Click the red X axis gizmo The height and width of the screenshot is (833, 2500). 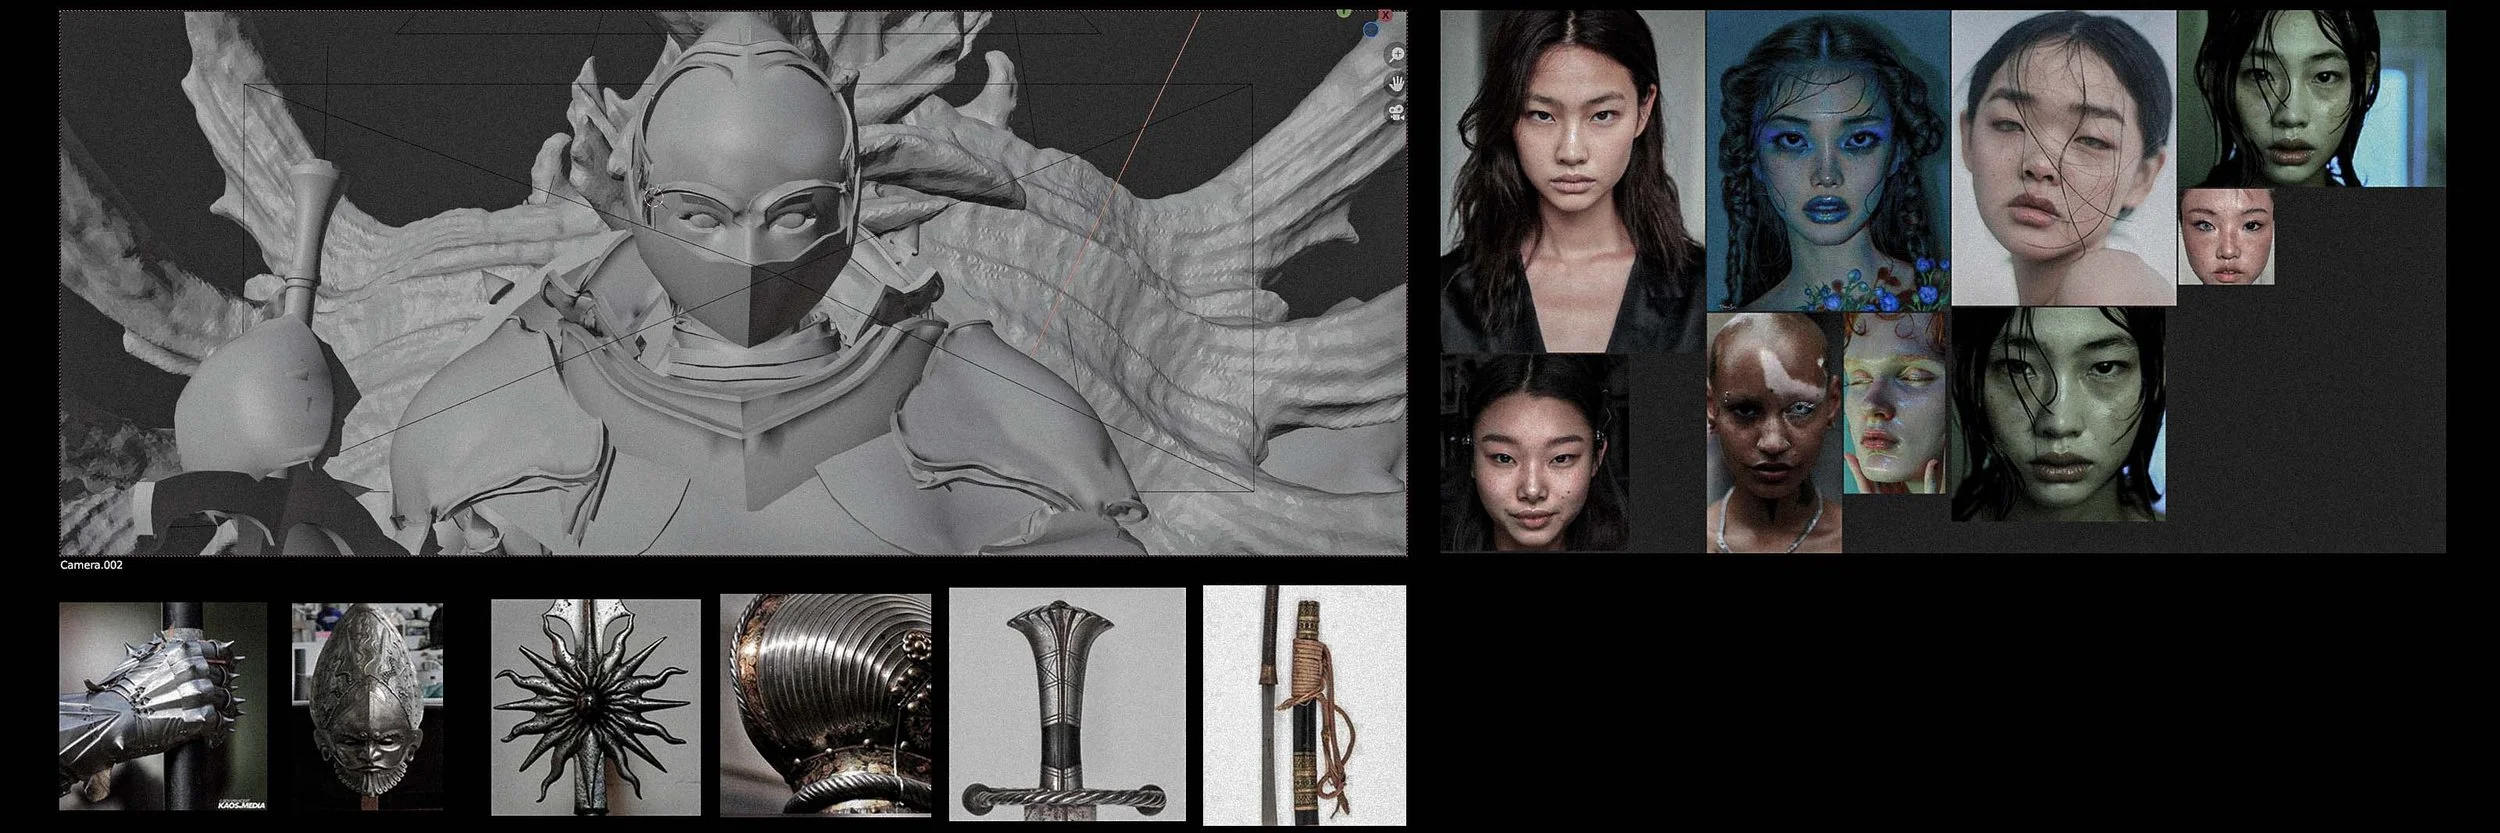(1385, 16)
